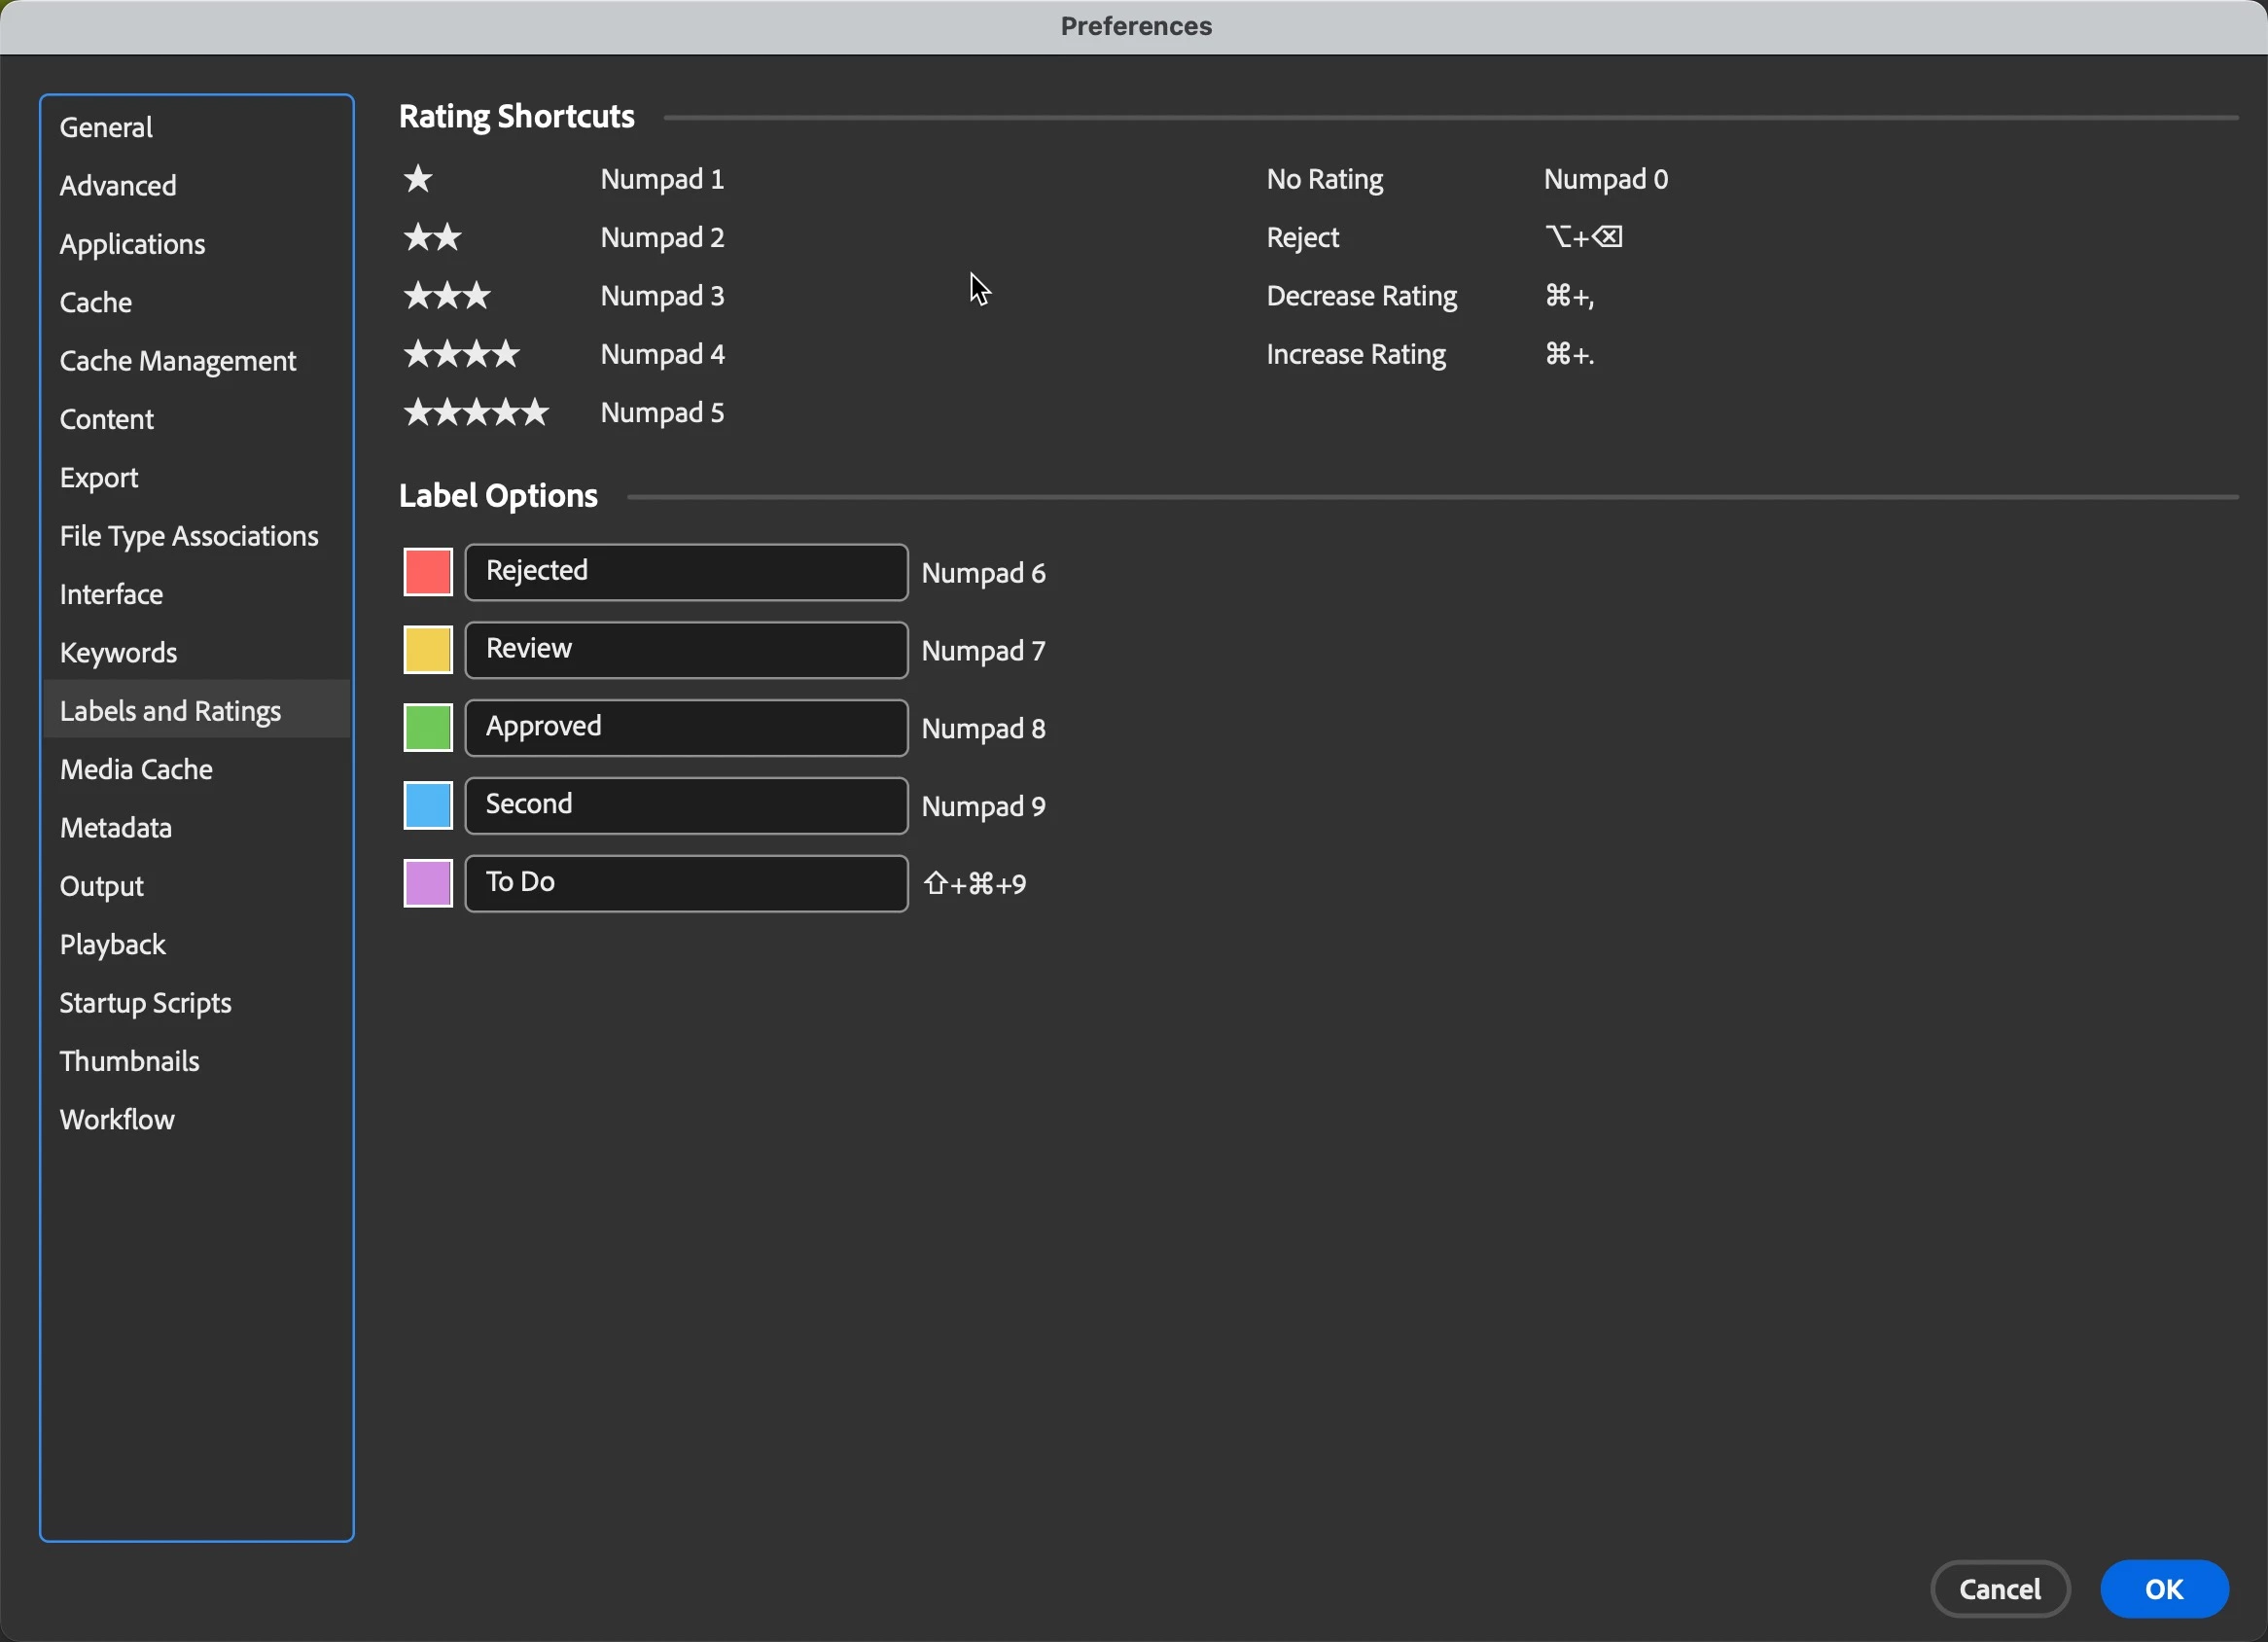Click the three star rating icon
This screenshot has width=2268, height=1642.
tap(447, 296)
